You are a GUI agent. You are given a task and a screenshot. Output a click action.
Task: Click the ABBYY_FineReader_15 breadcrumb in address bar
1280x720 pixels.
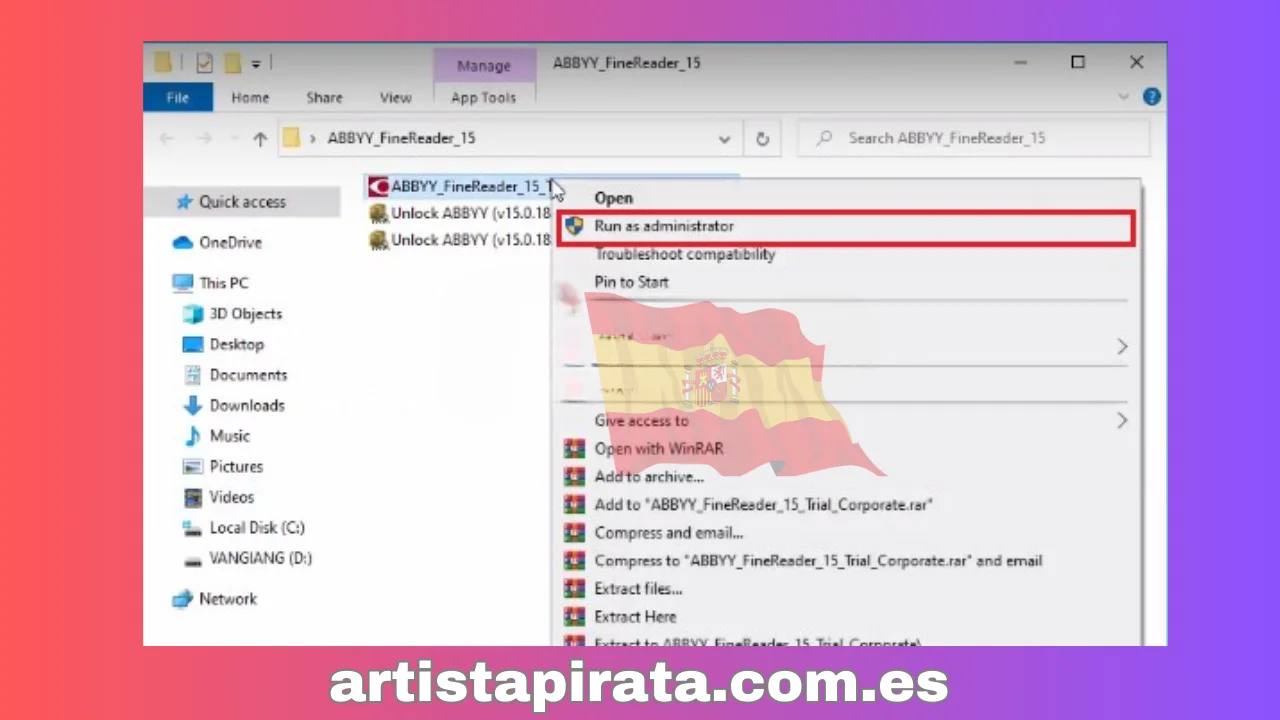point(401,138)
